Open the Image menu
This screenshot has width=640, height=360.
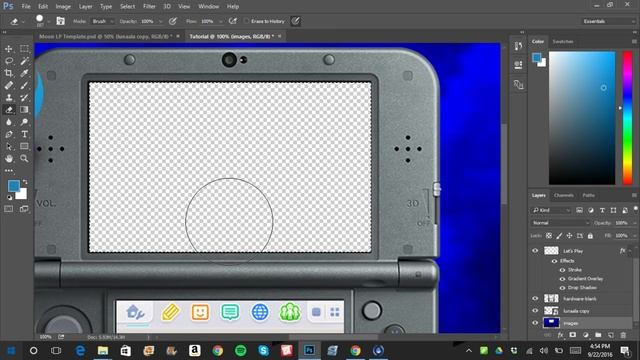tap(63, 7)
